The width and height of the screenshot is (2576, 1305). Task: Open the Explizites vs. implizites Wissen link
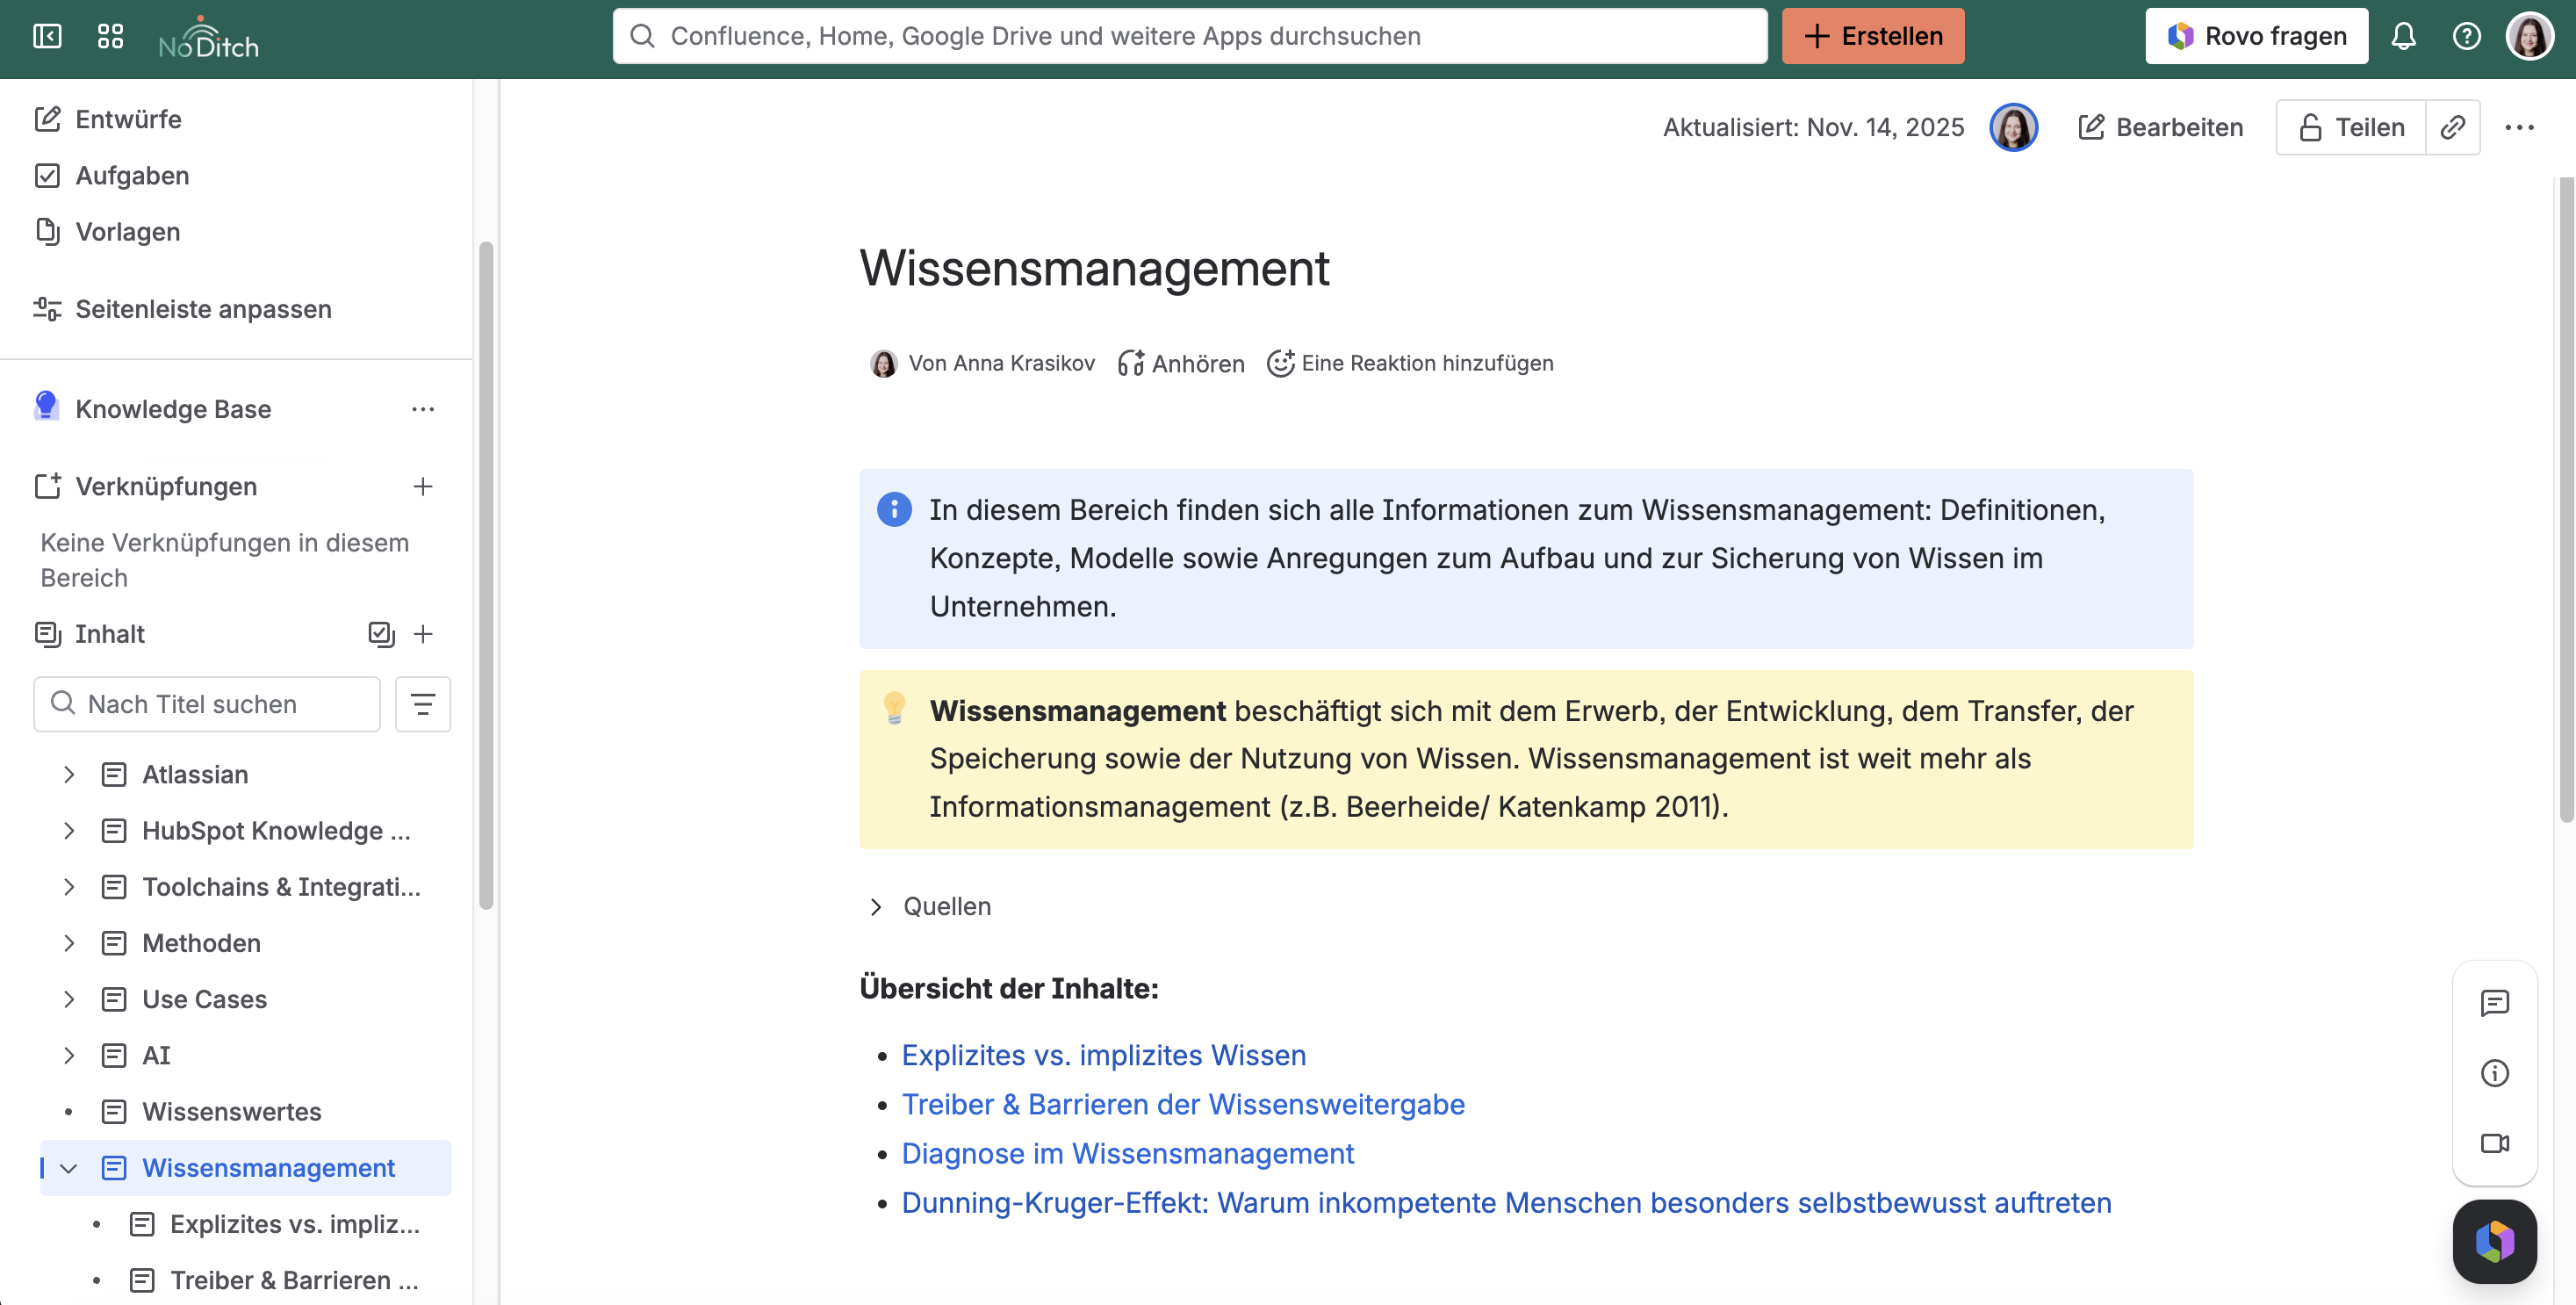pyautogui.click(x=1103, y=1055)
